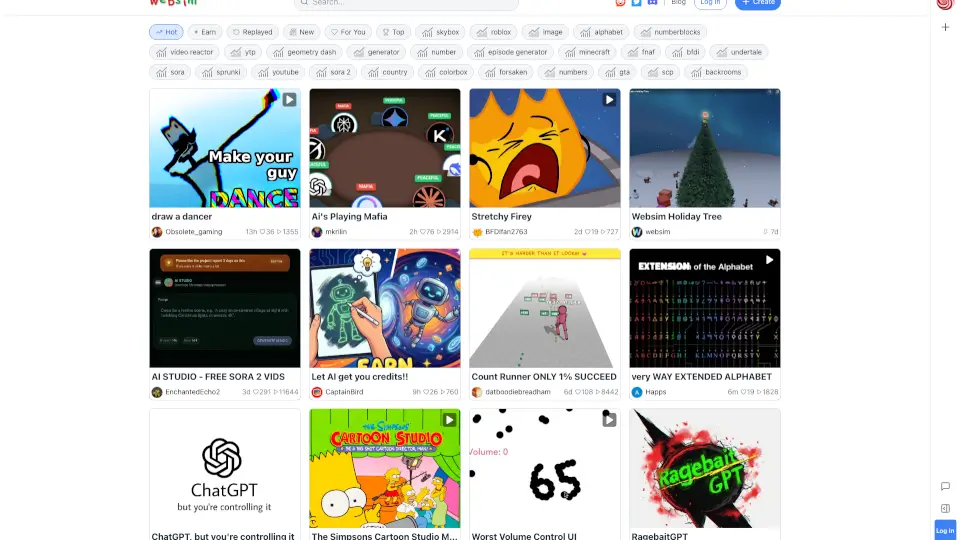
Task: Open the Ai's Playing Mafia thumbnail
Action: pos(384,148)
